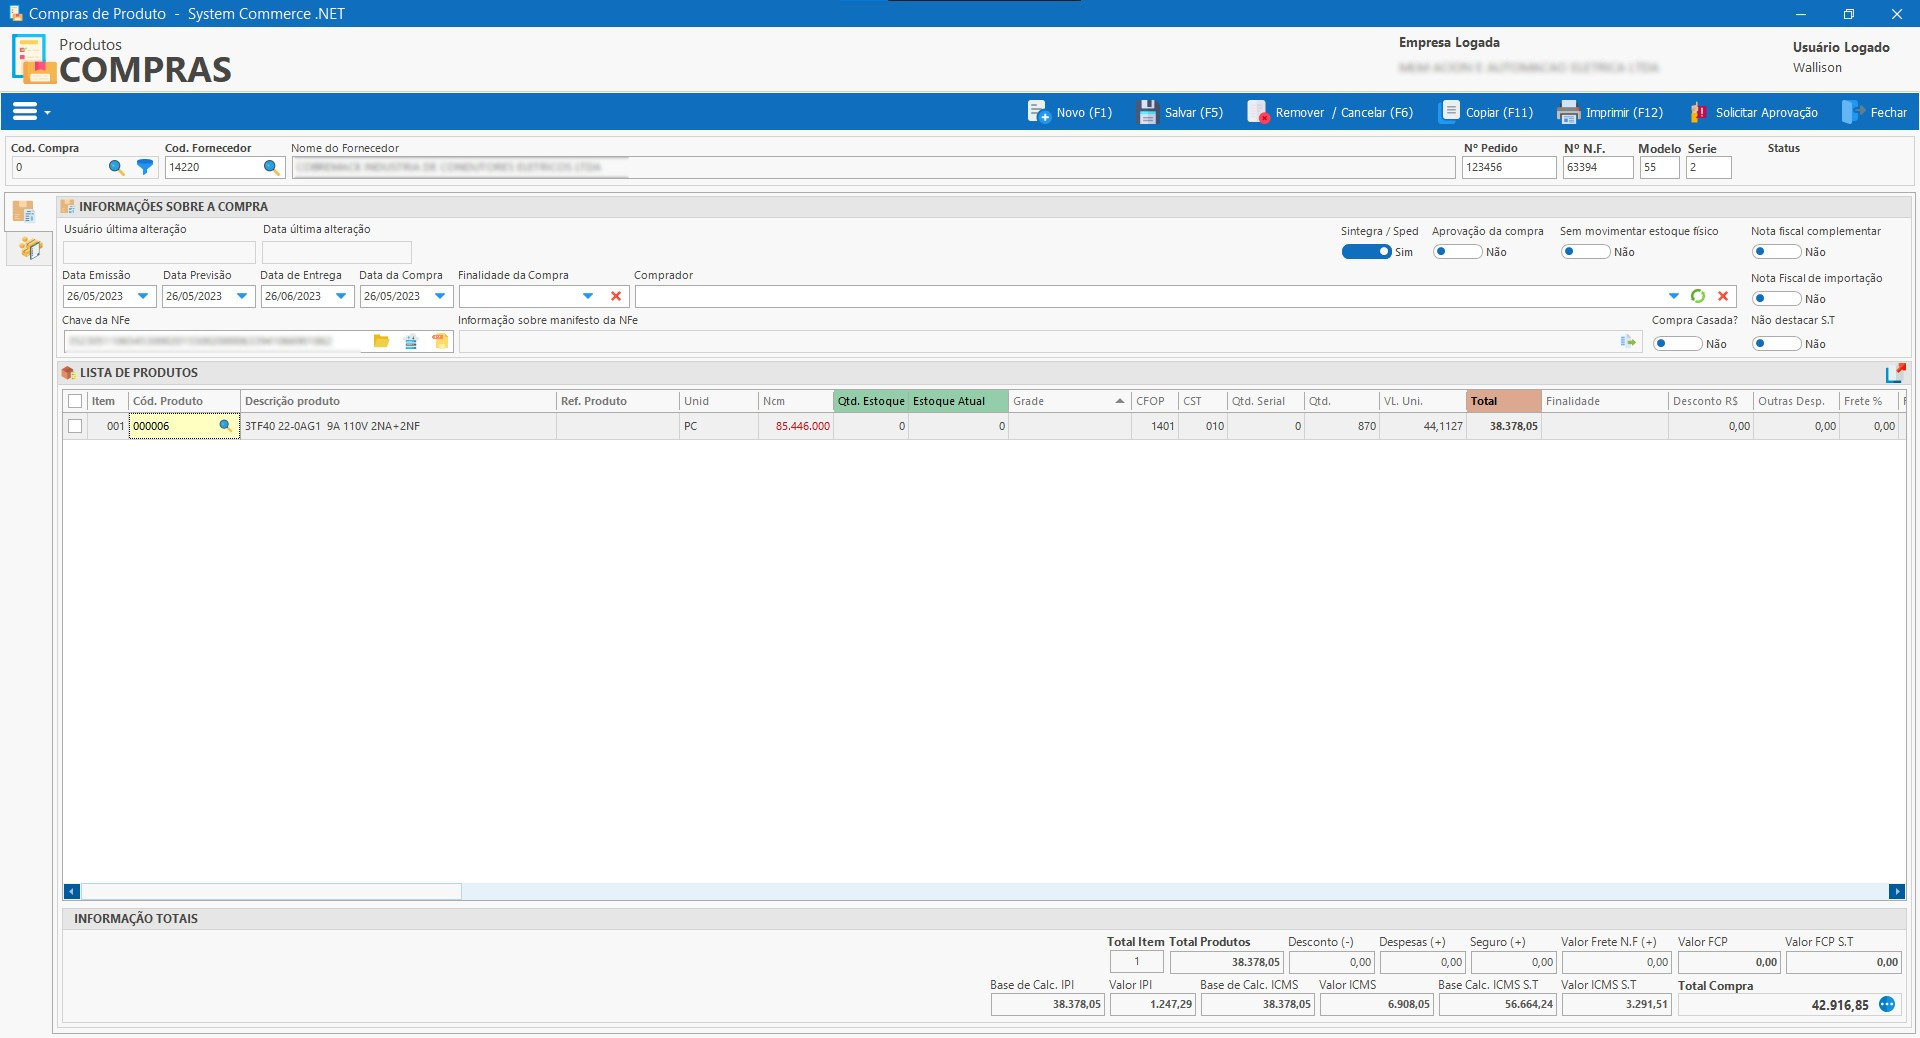This screenshot has width=1920, height=1038.
Task: Click the horizontal scrollbar thumb of product grid
Action: [x=270, y=891]
